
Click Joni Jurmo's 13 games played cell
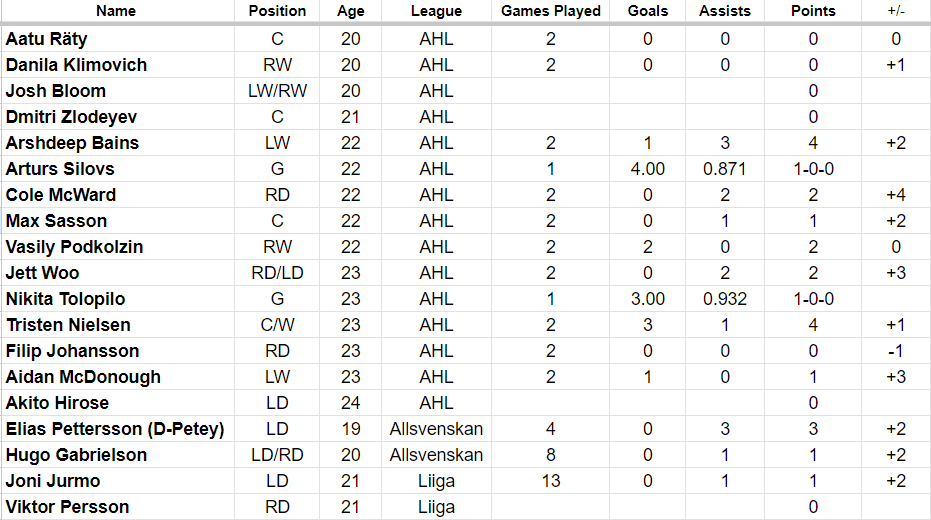click(551, 481)
